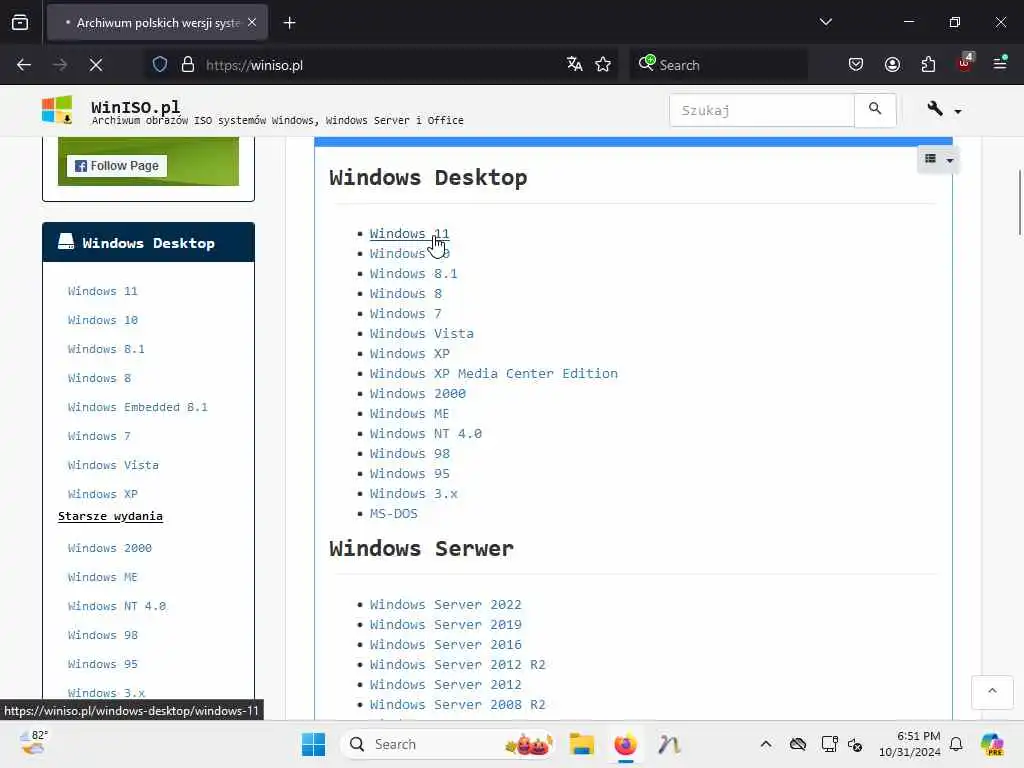Select Windows XP in sidebar menu

(x=103, y=494)
